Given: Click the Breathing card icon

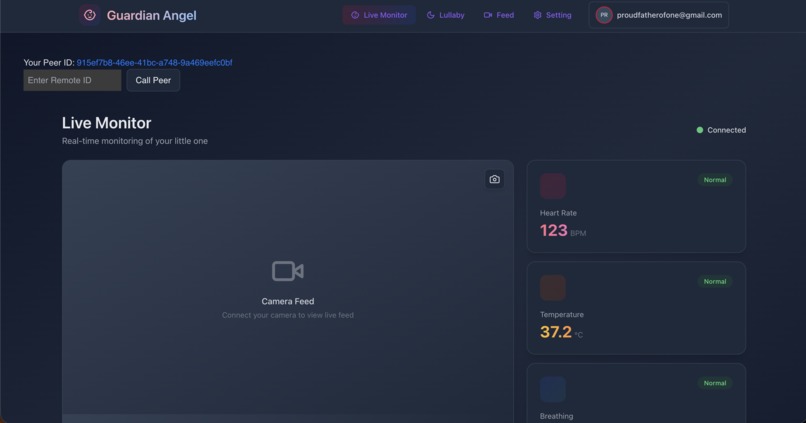Looking at the screenshot, I should 553,389.
